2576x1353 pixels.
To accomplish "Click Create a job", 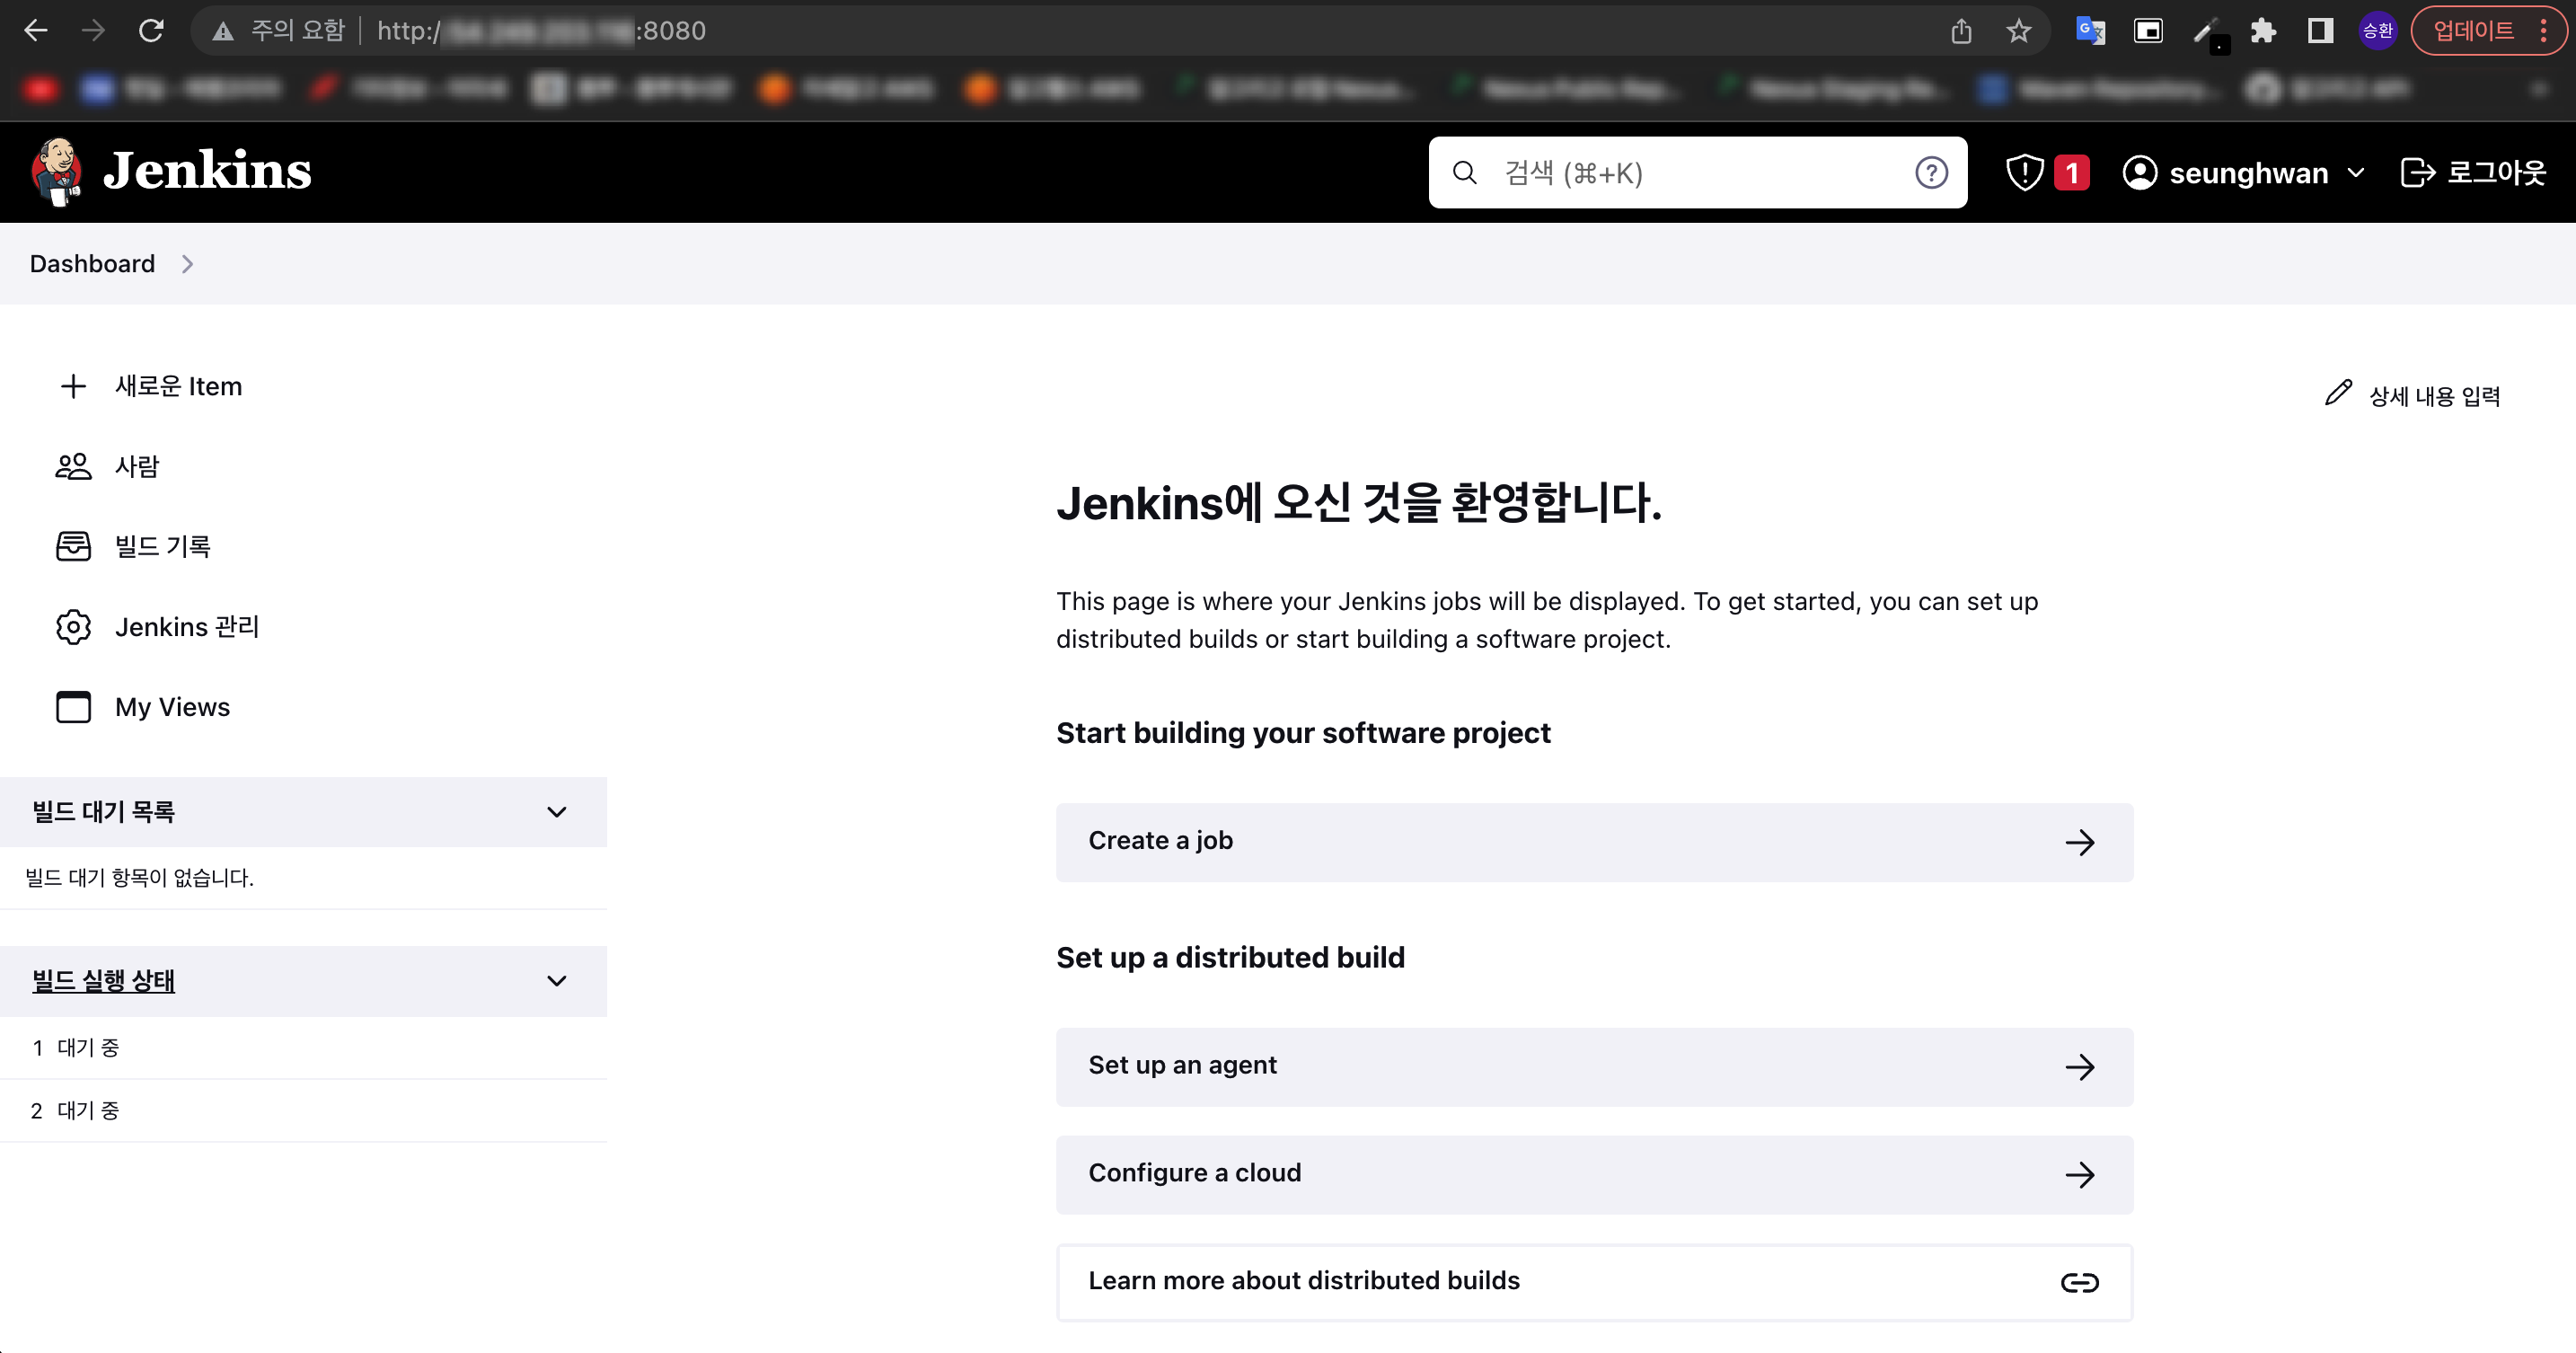I will 1594,842.
